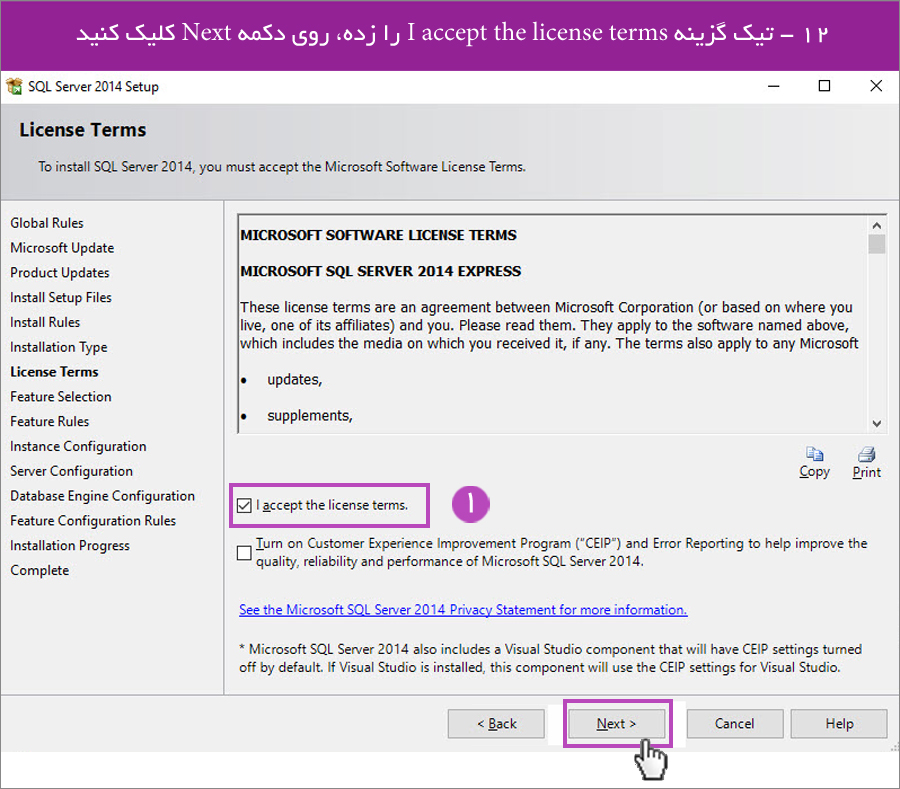This screenshot has width=900, height=789.
Task: Click the Back button
Action: pyautogui.click(x=496, y=724)
